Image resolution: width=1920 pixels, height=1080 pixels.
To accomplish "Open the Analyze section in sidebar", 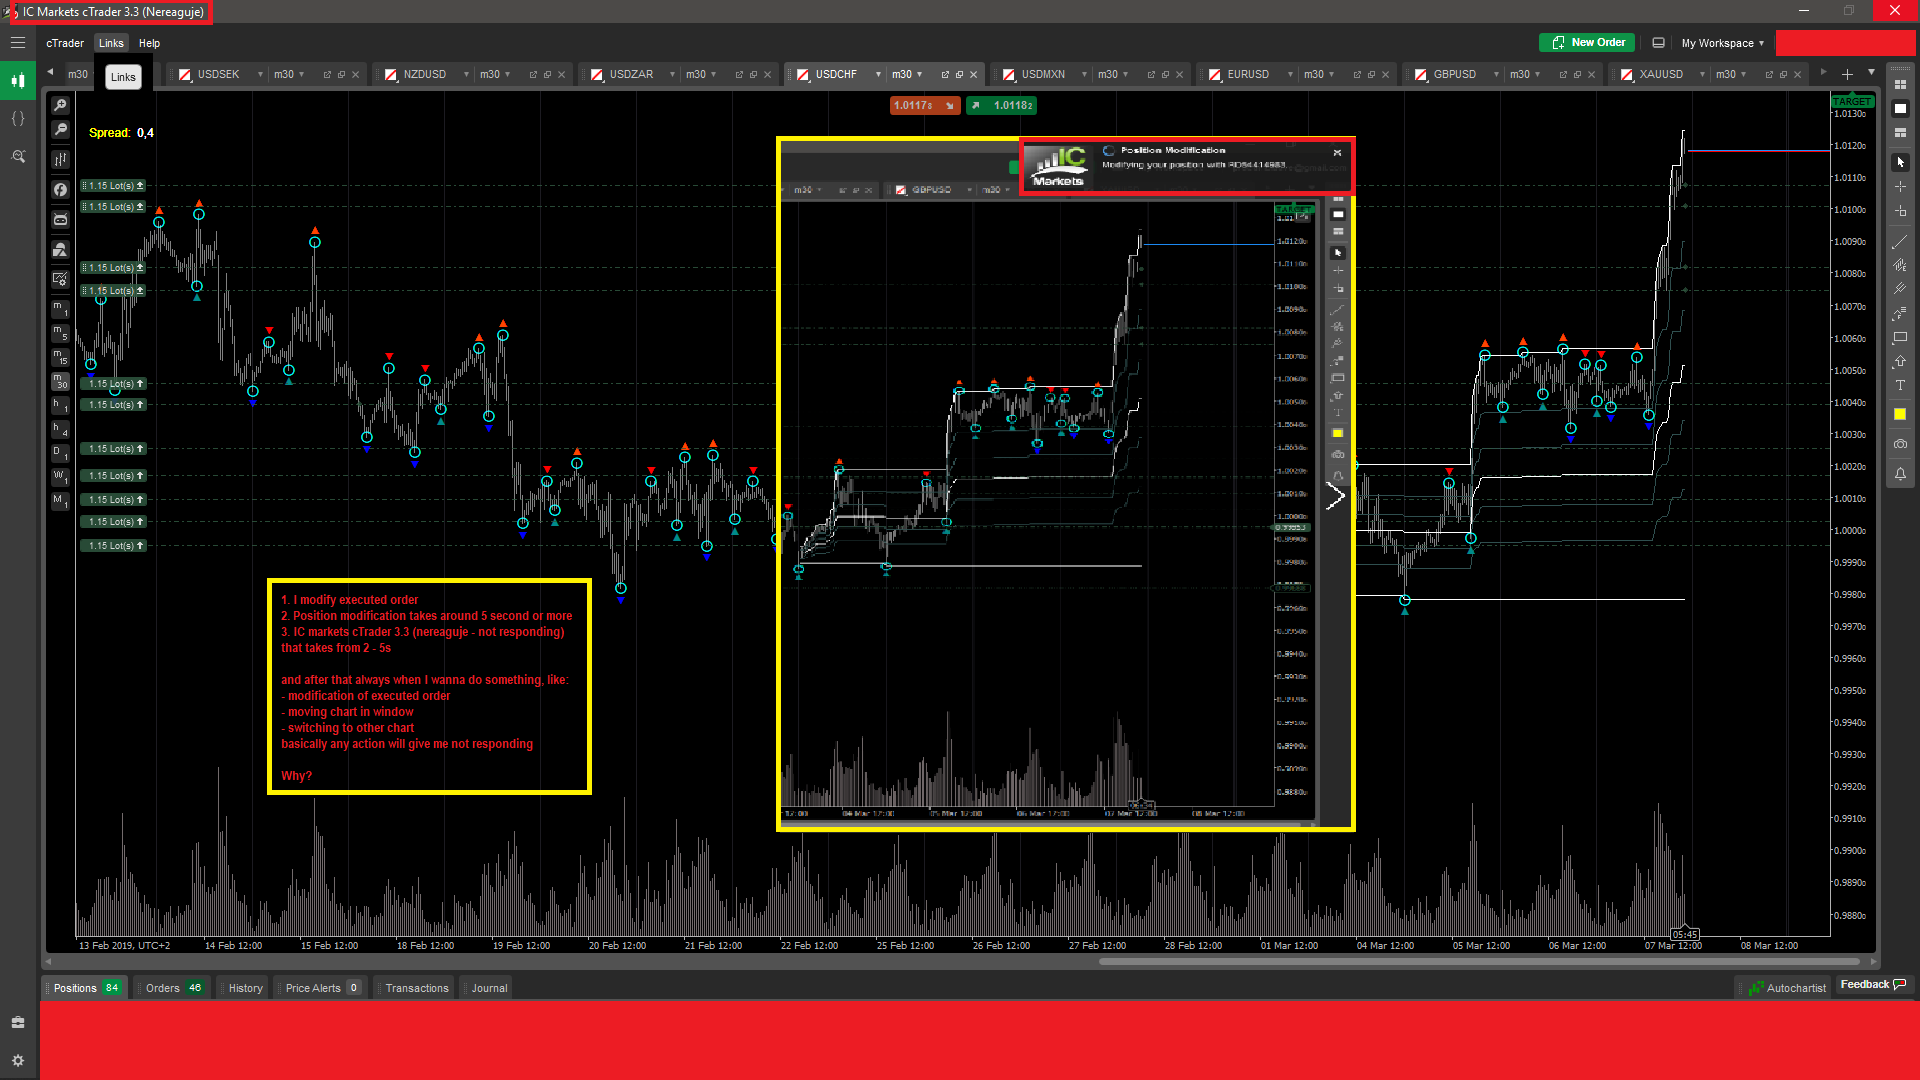I will [x=18, y=156].
